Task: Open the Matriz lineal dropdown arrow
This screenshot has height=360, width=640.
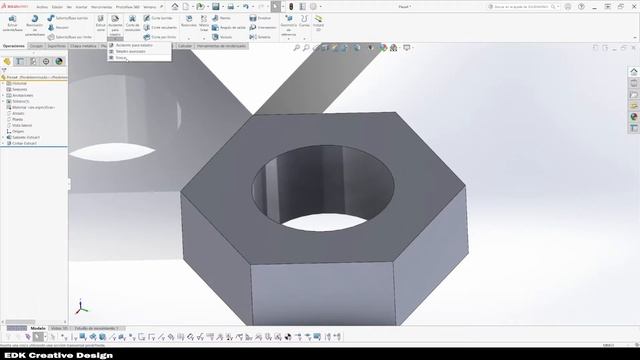Action: click(204, 38)
